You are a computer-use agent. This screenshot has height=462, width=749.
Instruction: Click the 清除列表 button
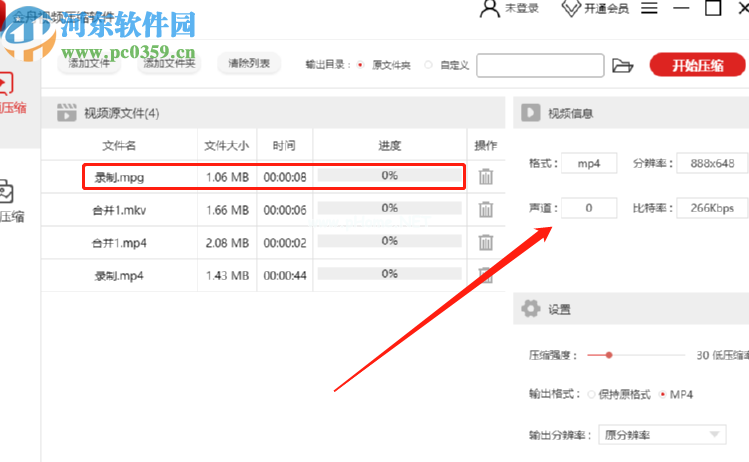pos(249,63)
